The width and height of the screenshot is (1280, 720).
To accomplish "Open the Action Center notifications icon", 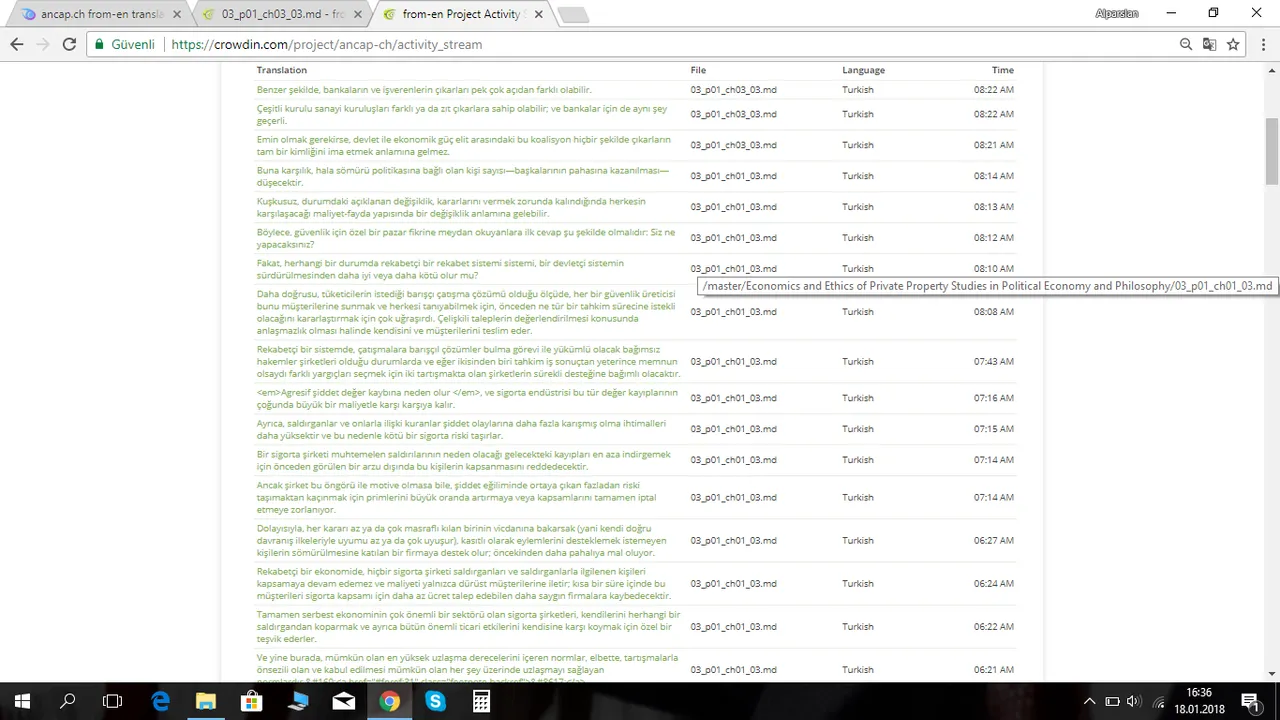I will pyautogui.click(x=1249, y=701).
